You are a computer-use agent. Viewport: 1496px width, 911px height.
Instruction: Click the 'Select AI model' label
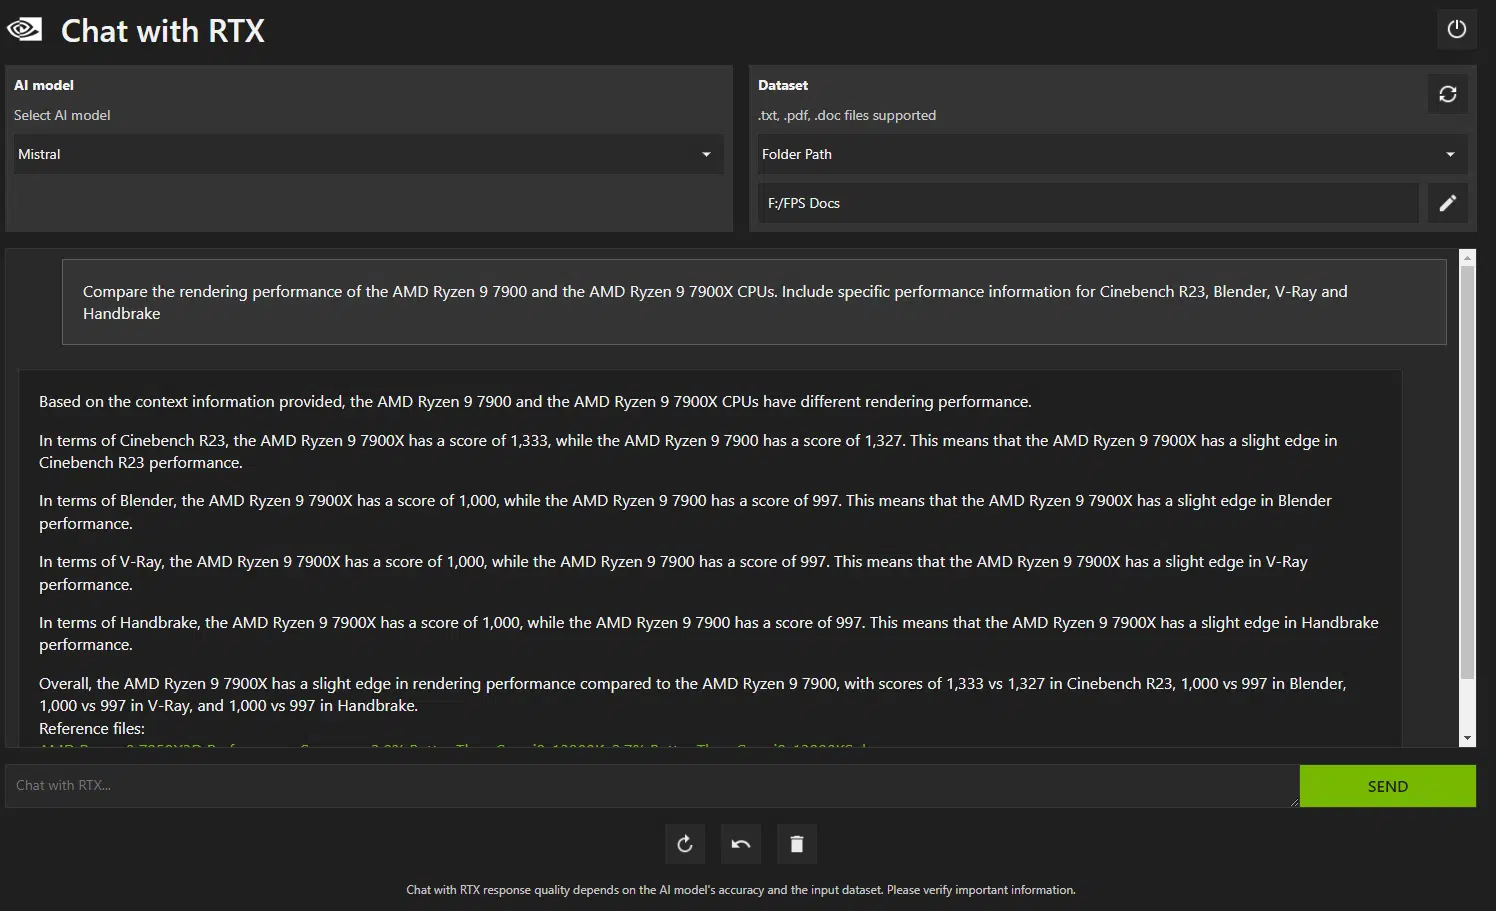coord(62,115)
